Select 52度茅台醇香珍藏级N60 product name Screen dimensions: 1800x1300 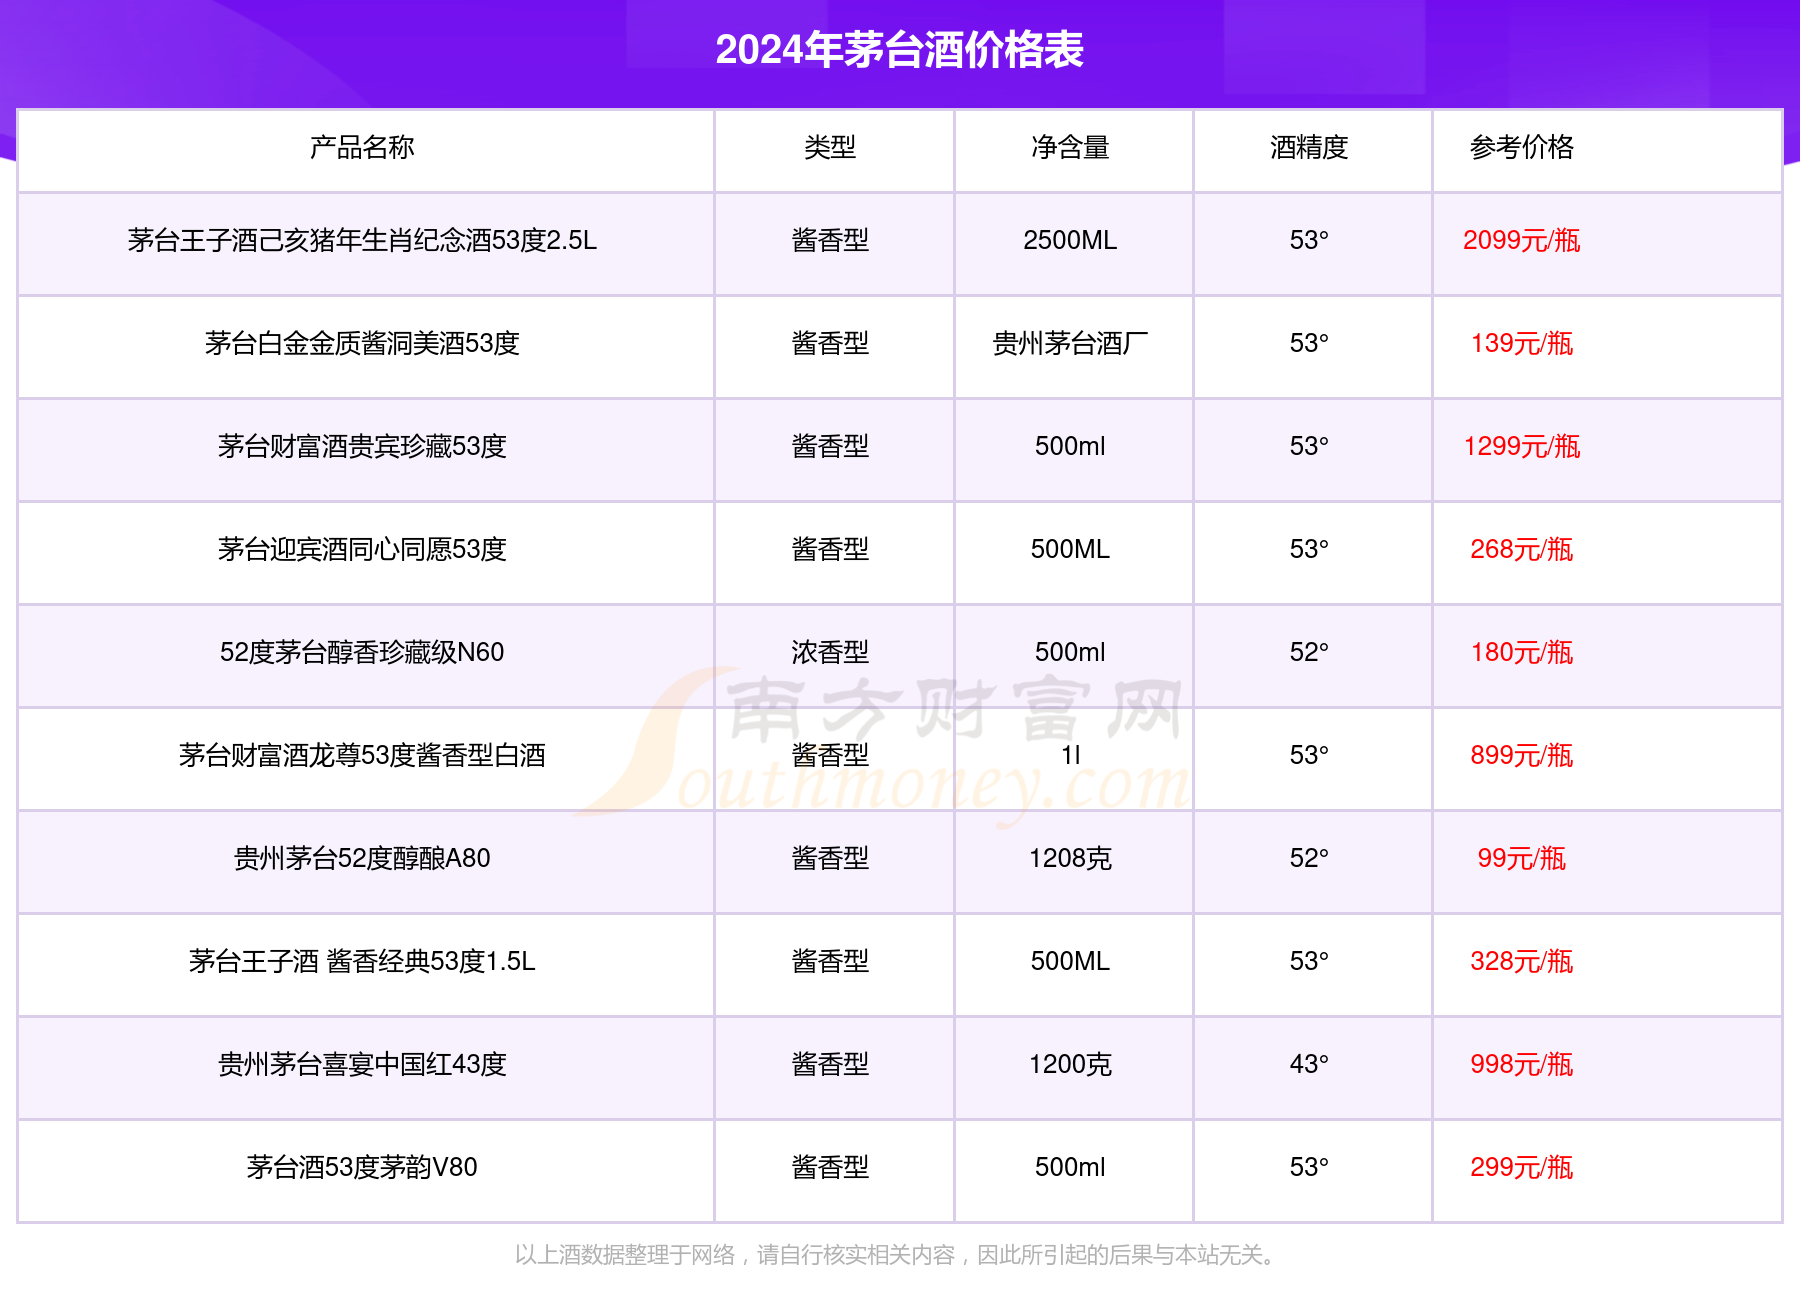point(362,653)
